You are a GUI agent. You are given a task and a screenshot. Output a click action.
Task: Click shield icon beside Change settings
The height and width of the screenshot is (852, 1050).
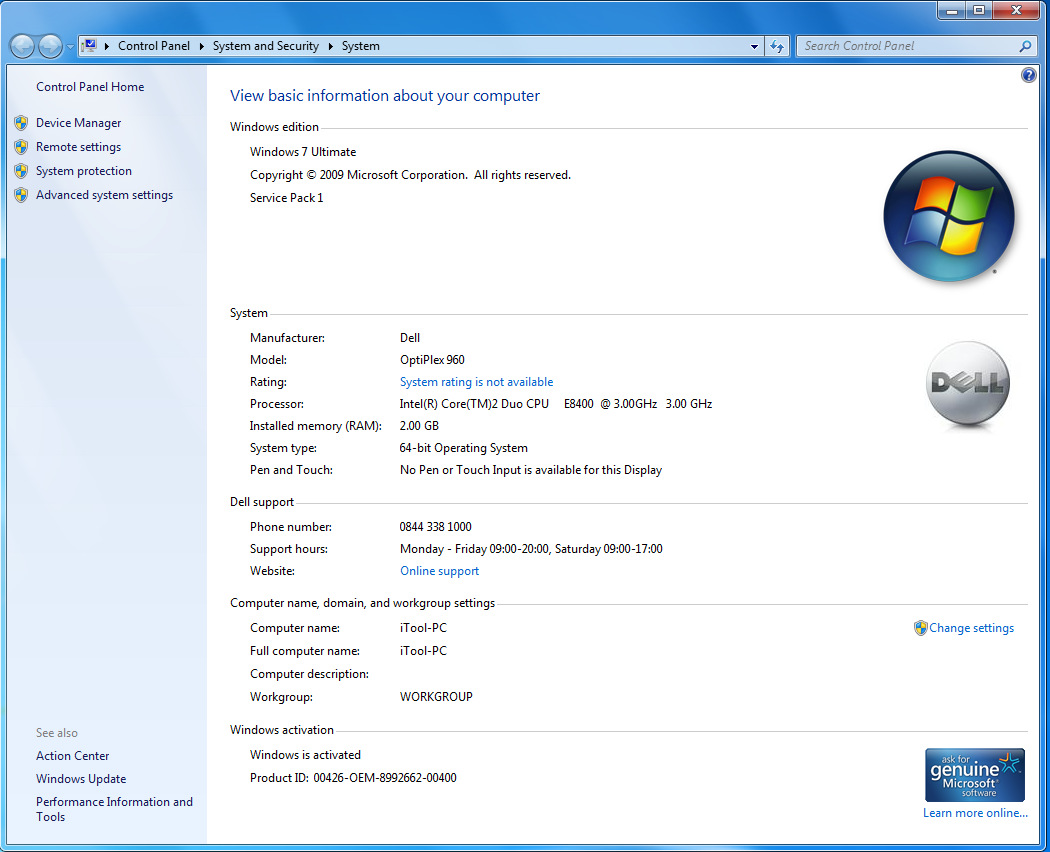921,628
